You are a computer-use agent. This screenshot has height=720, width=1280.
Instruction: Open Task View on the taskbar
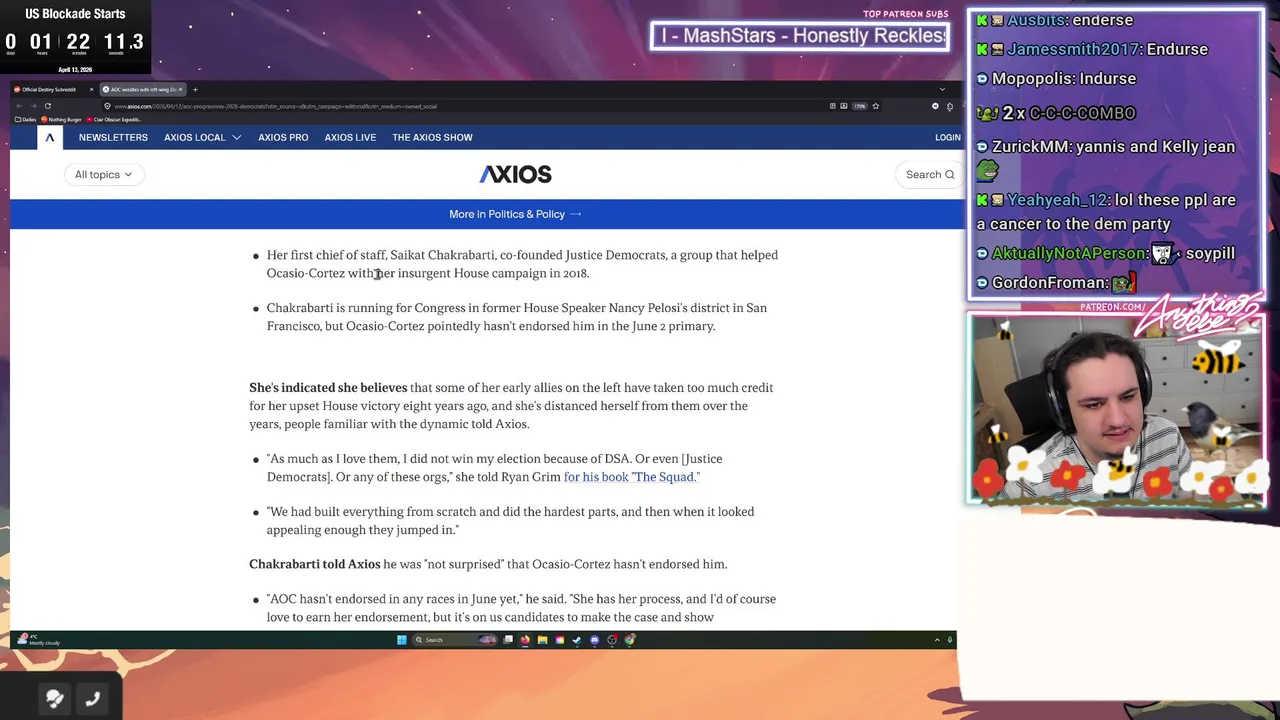click(x=508, y=640)
